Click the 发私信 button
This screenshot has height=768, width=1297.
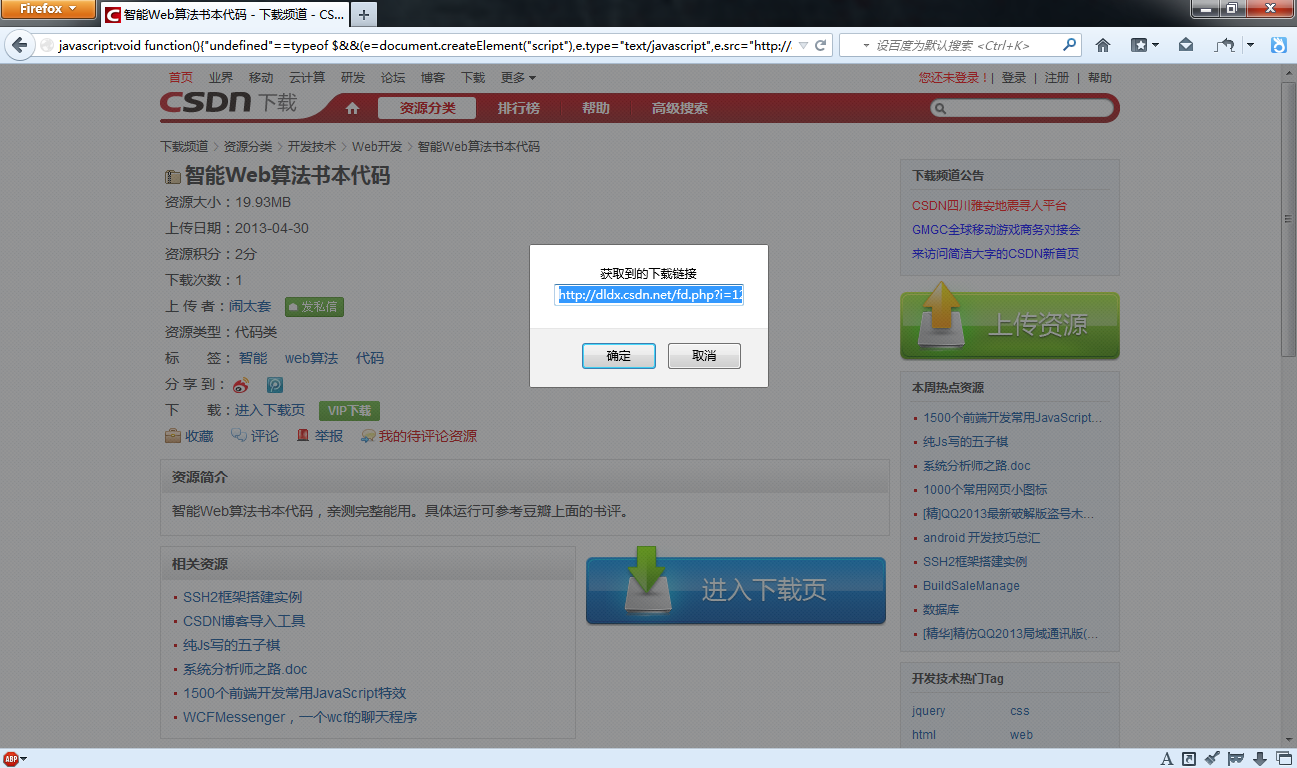click(x=314, y=307)
